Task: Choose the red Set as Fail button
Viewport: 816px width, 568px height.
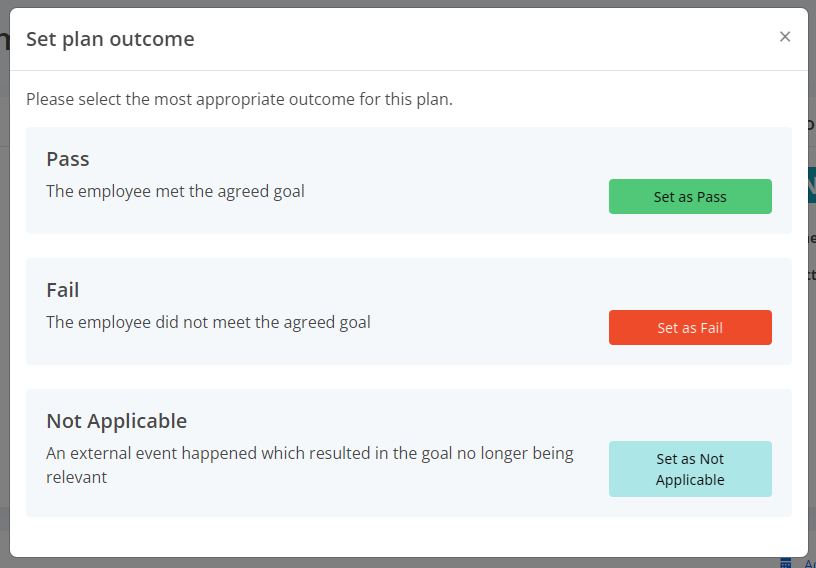Action: [x=690, y=327]
